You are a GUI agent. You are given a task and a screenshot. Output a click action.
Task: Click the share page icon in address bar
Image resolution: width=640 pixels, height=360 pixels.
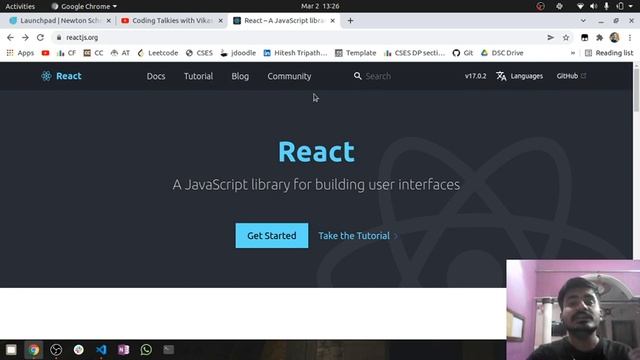(x=551, y=38)
